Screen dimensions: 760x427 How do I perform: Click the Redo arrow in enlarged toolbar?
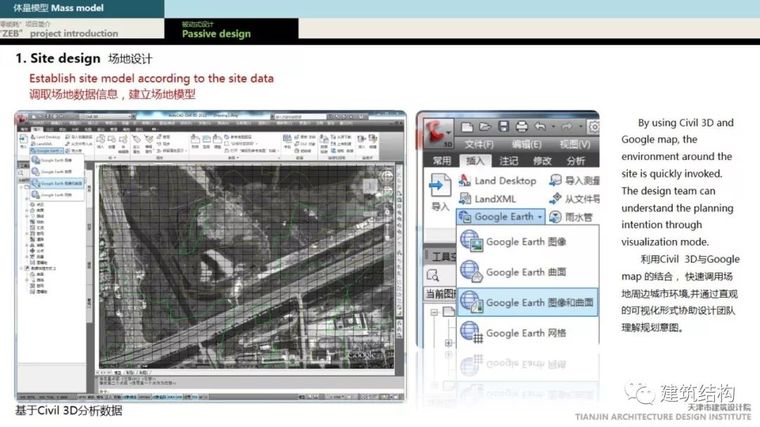[x=567, y=127]
